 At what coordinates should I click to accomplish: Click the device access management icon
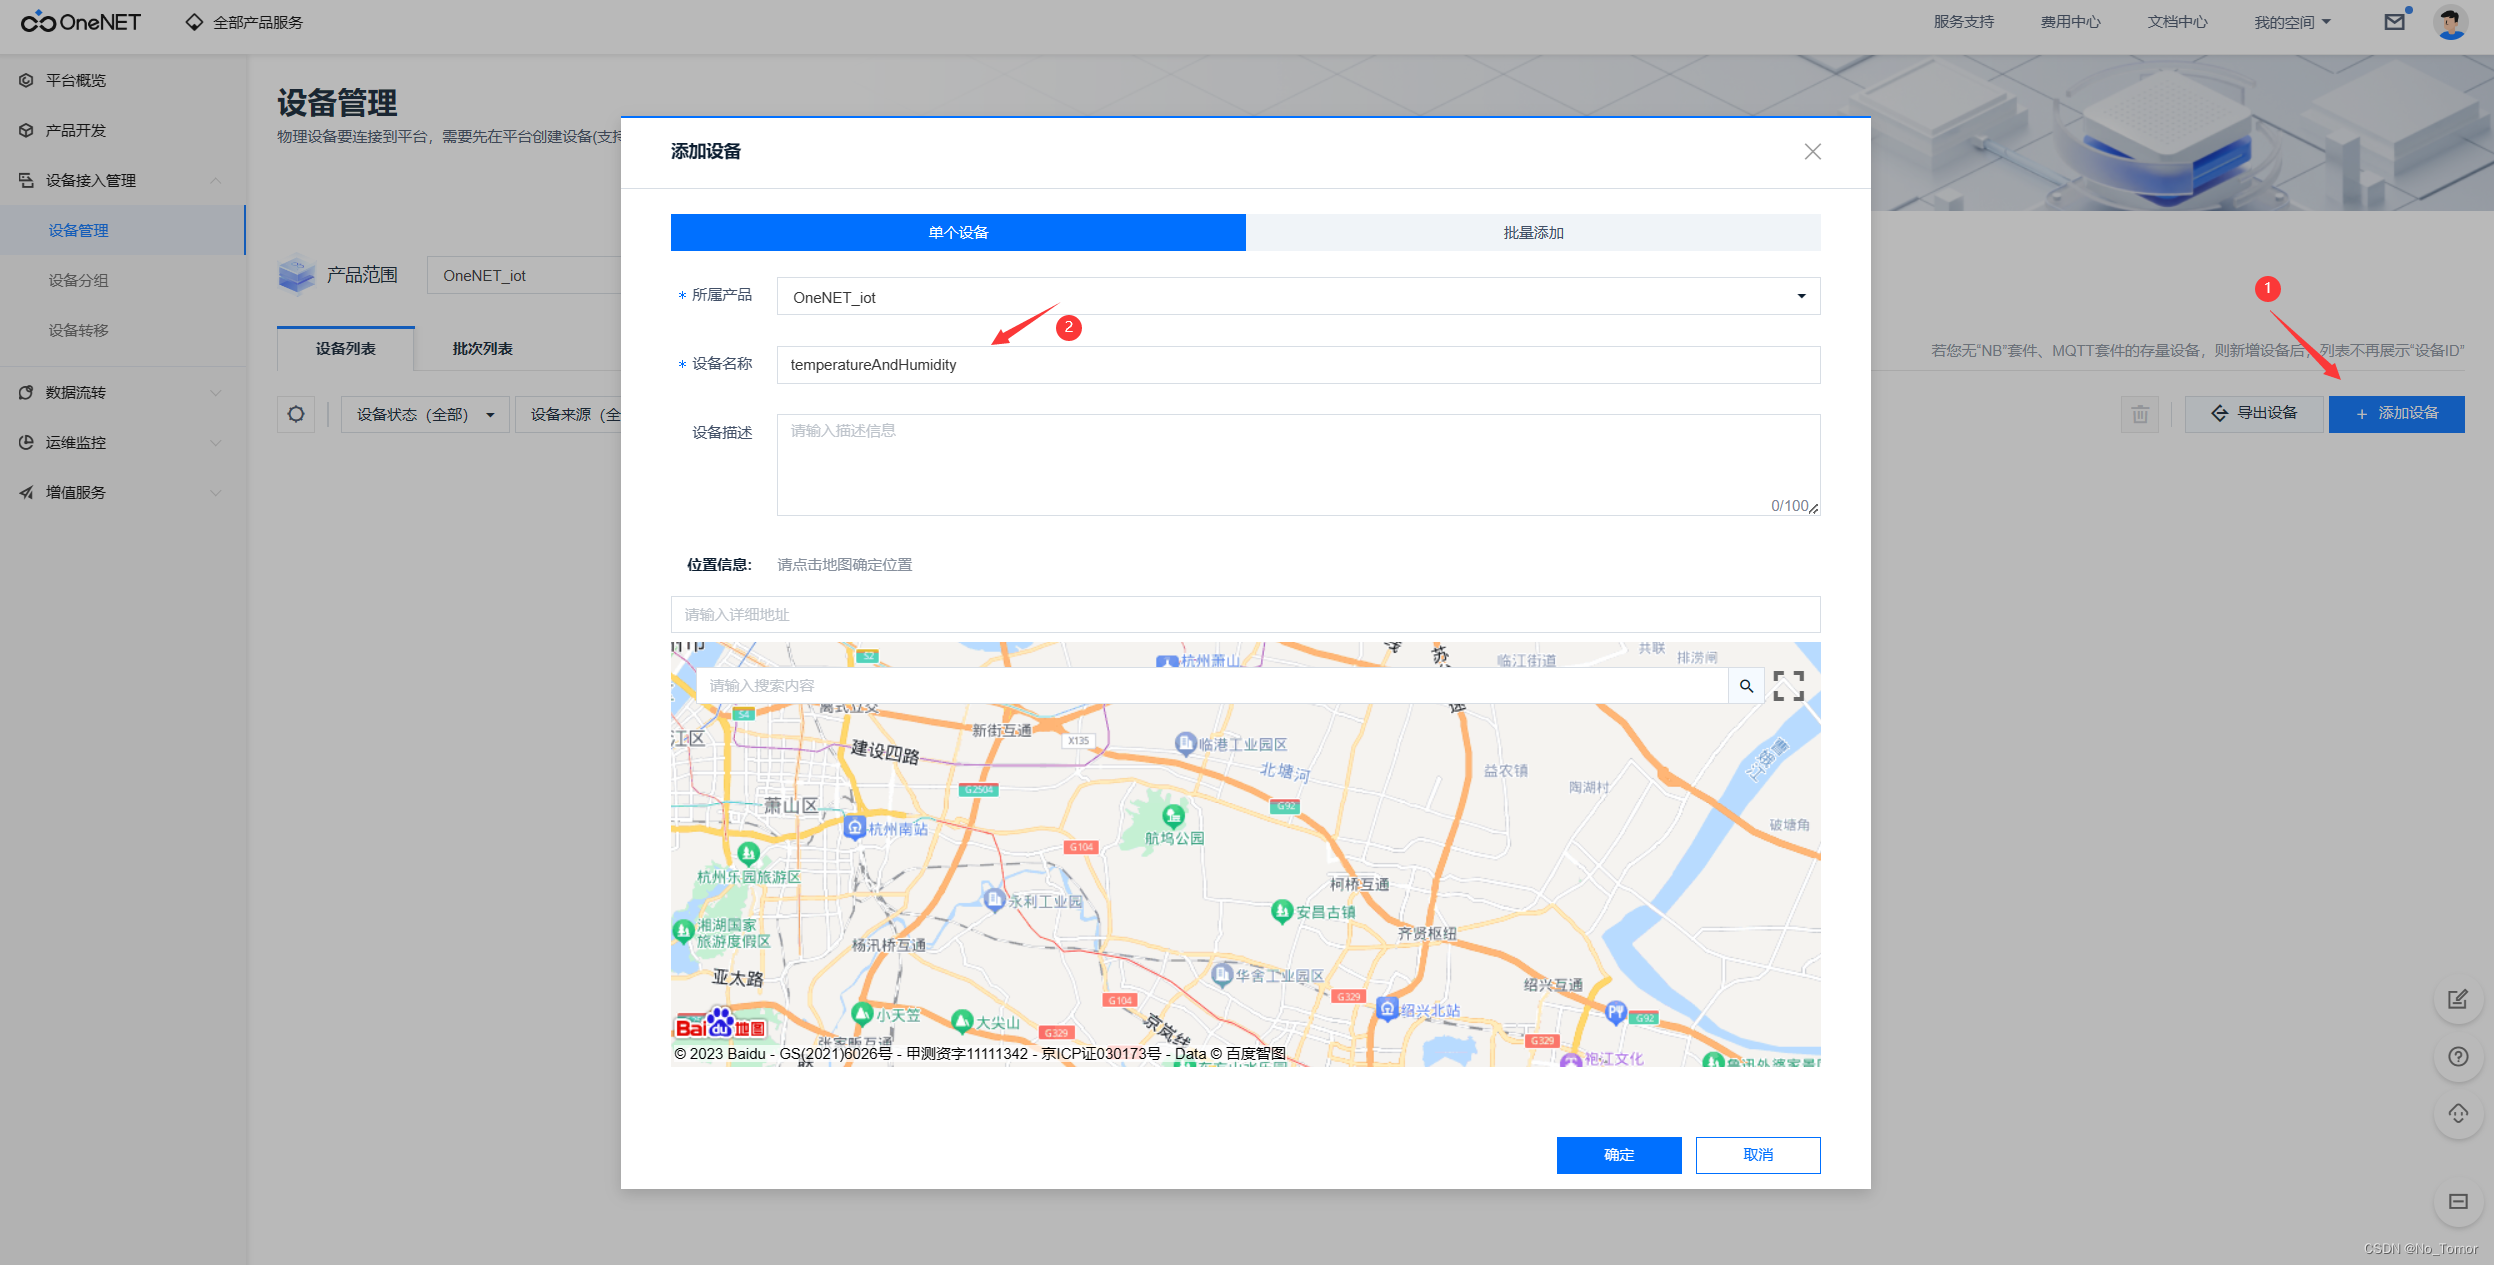coord(26,180)
